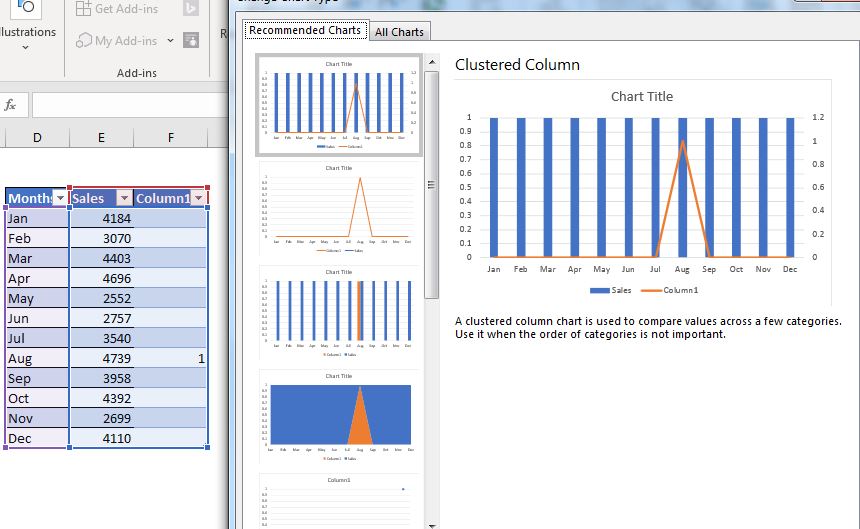Select column E header
The image size is (860, 529).
coord(101,138)
